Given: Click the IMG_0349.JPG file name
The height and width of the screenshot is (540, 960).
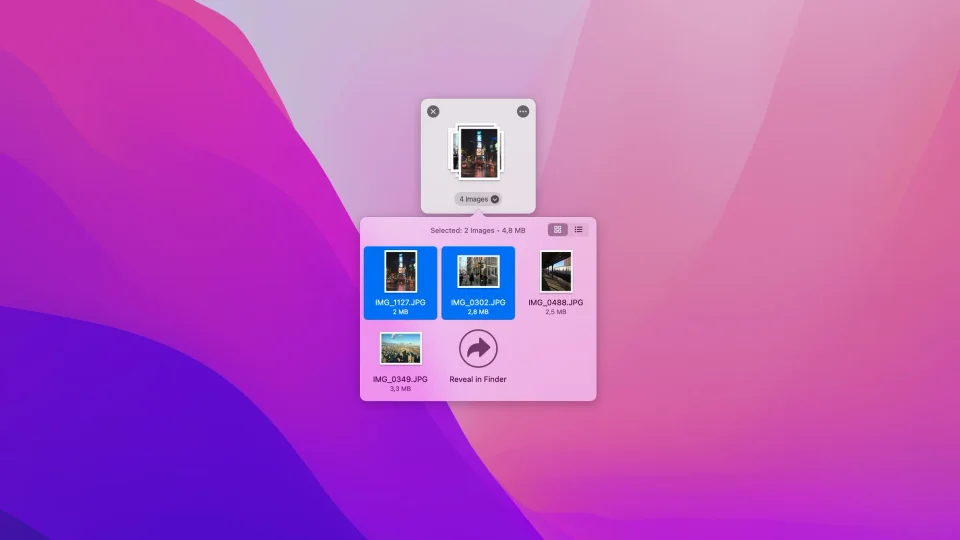Looking at the screenshot, I should [x=400, y=380].
